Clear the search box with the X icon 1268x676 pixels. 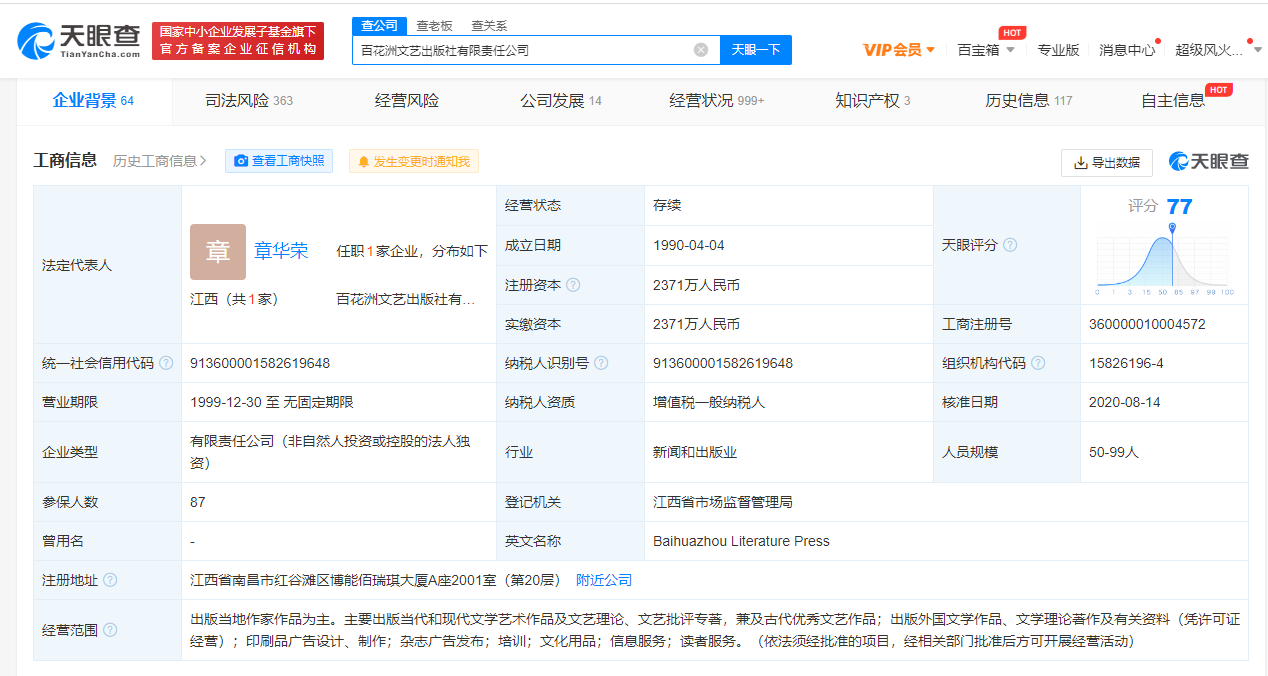[701, 50]
